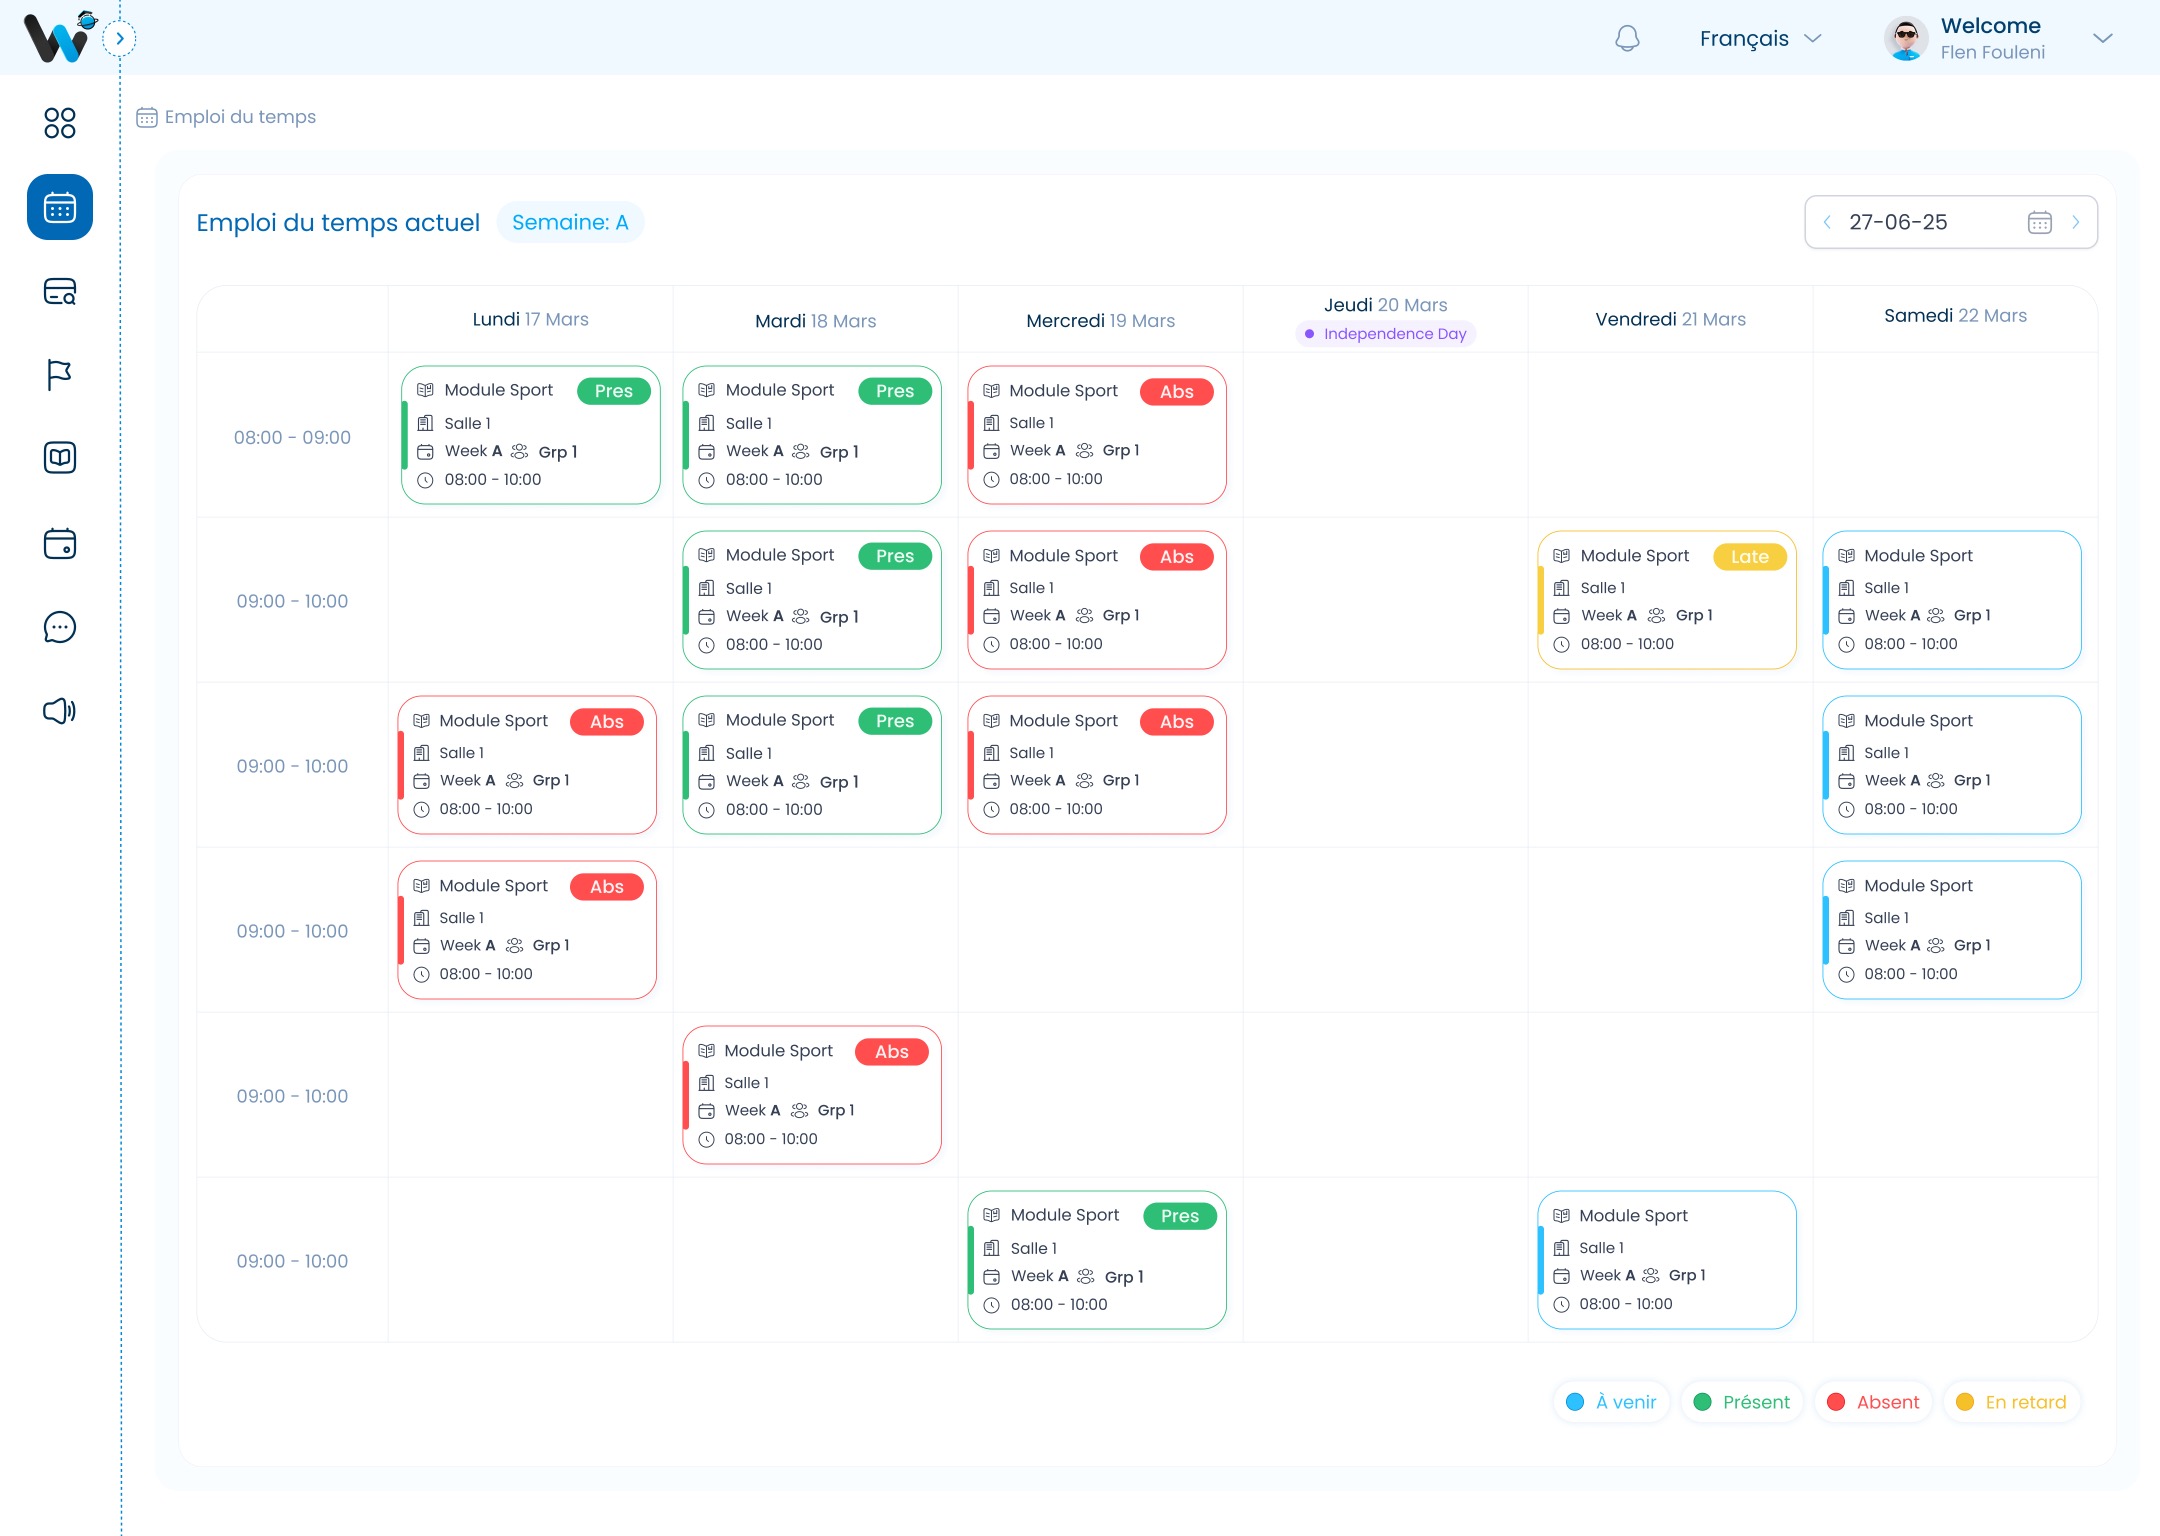Select the À venir legend item
Image resolution: width=2160 pixels, height=1536 pixels.
(1611, 1402)
